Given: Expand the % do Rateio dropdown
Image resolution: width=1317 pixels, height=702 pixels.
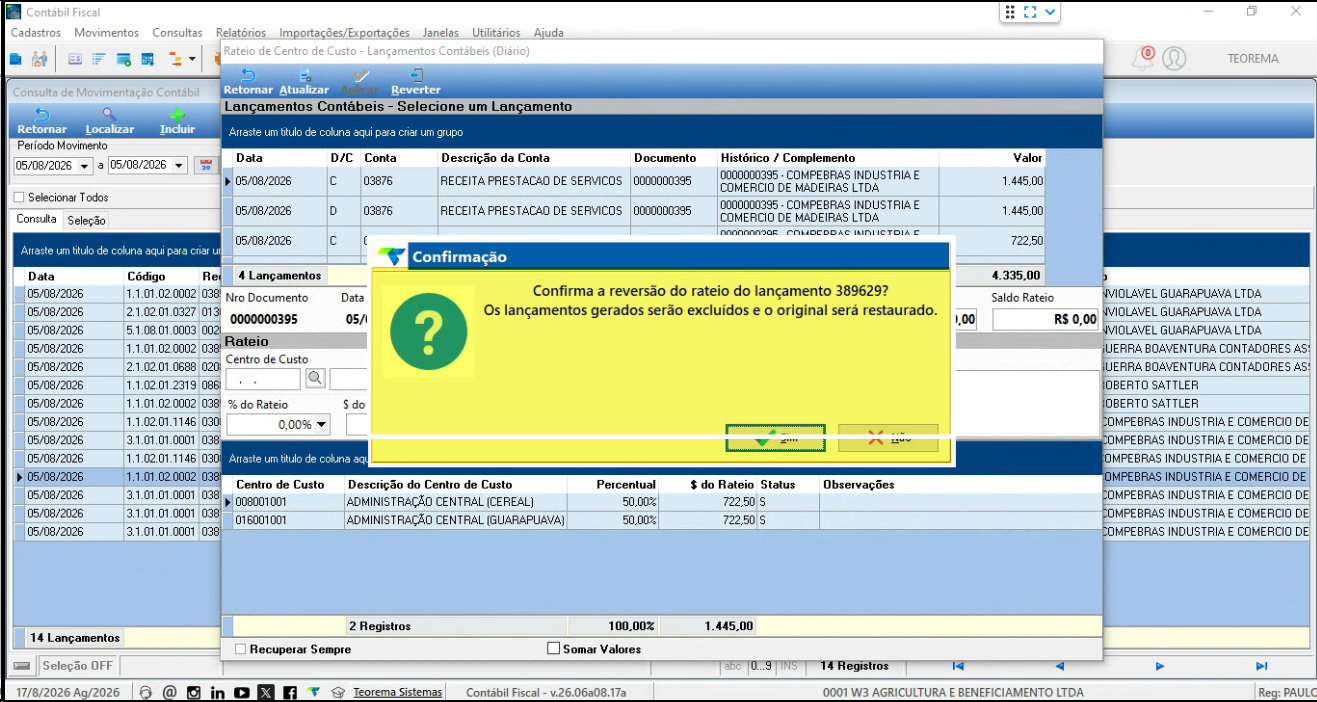Looking at the screenshot, I should click(321, 425).
